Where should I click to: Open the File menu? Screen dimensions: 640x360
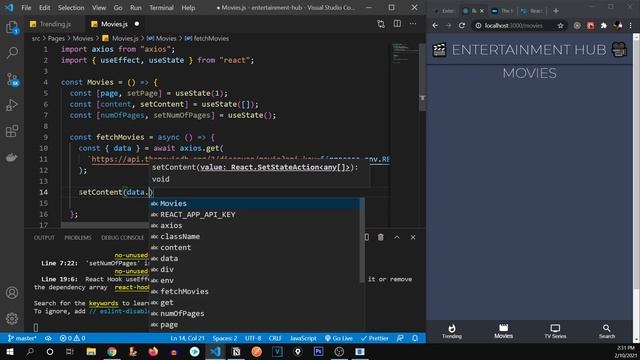point(26,8)
